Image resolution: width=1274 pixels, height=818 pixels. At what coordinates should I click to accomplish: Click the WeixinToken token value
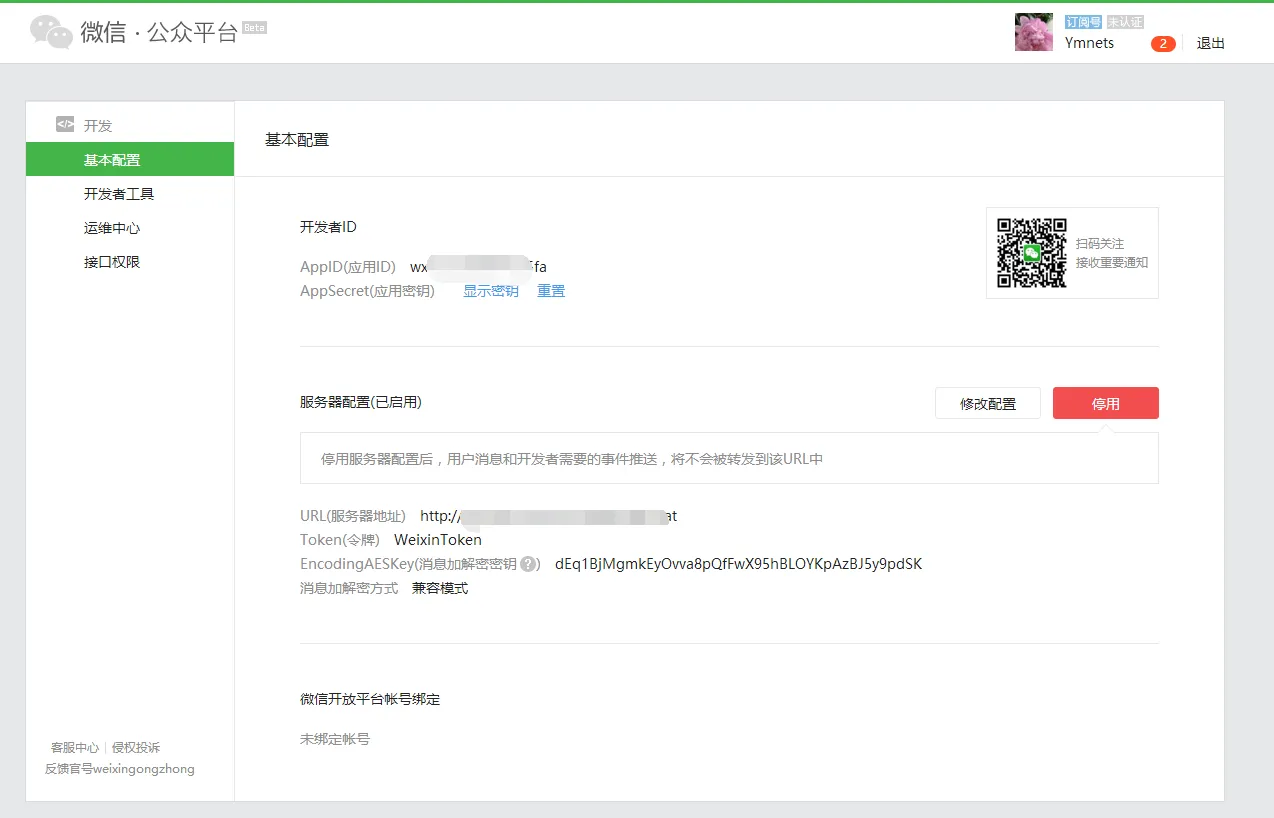pyautogui.click(x=438, y=540)
